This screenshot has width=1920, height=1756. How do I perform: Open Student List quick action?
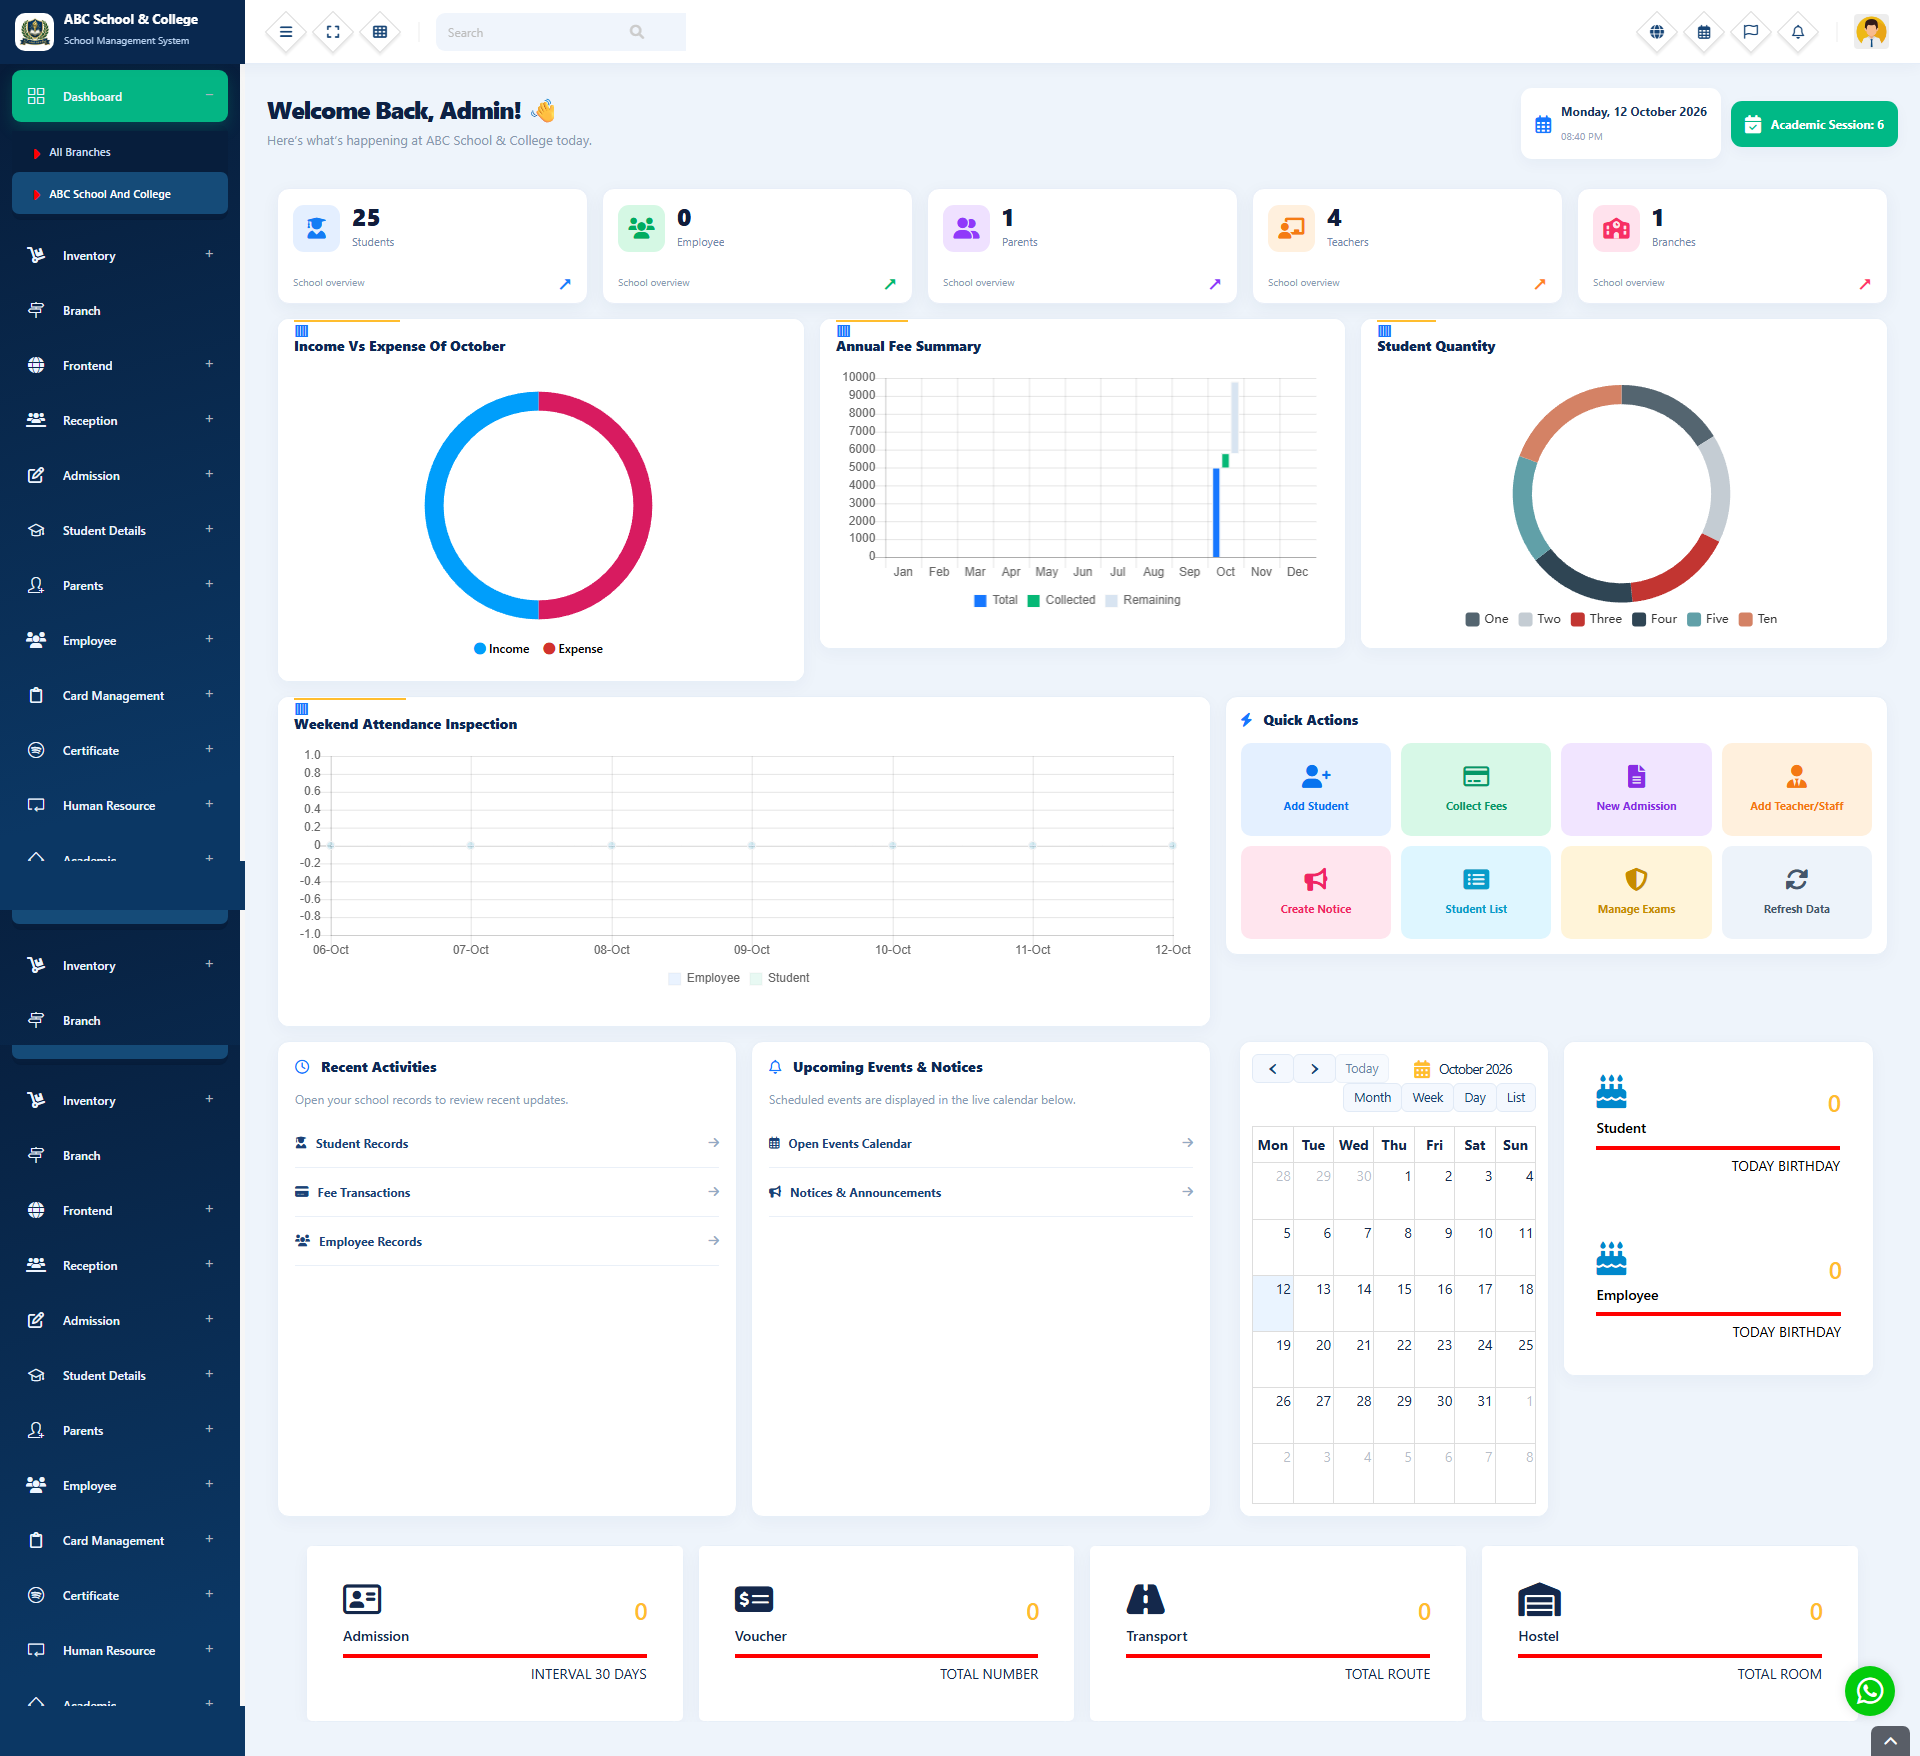point(1476,892)
